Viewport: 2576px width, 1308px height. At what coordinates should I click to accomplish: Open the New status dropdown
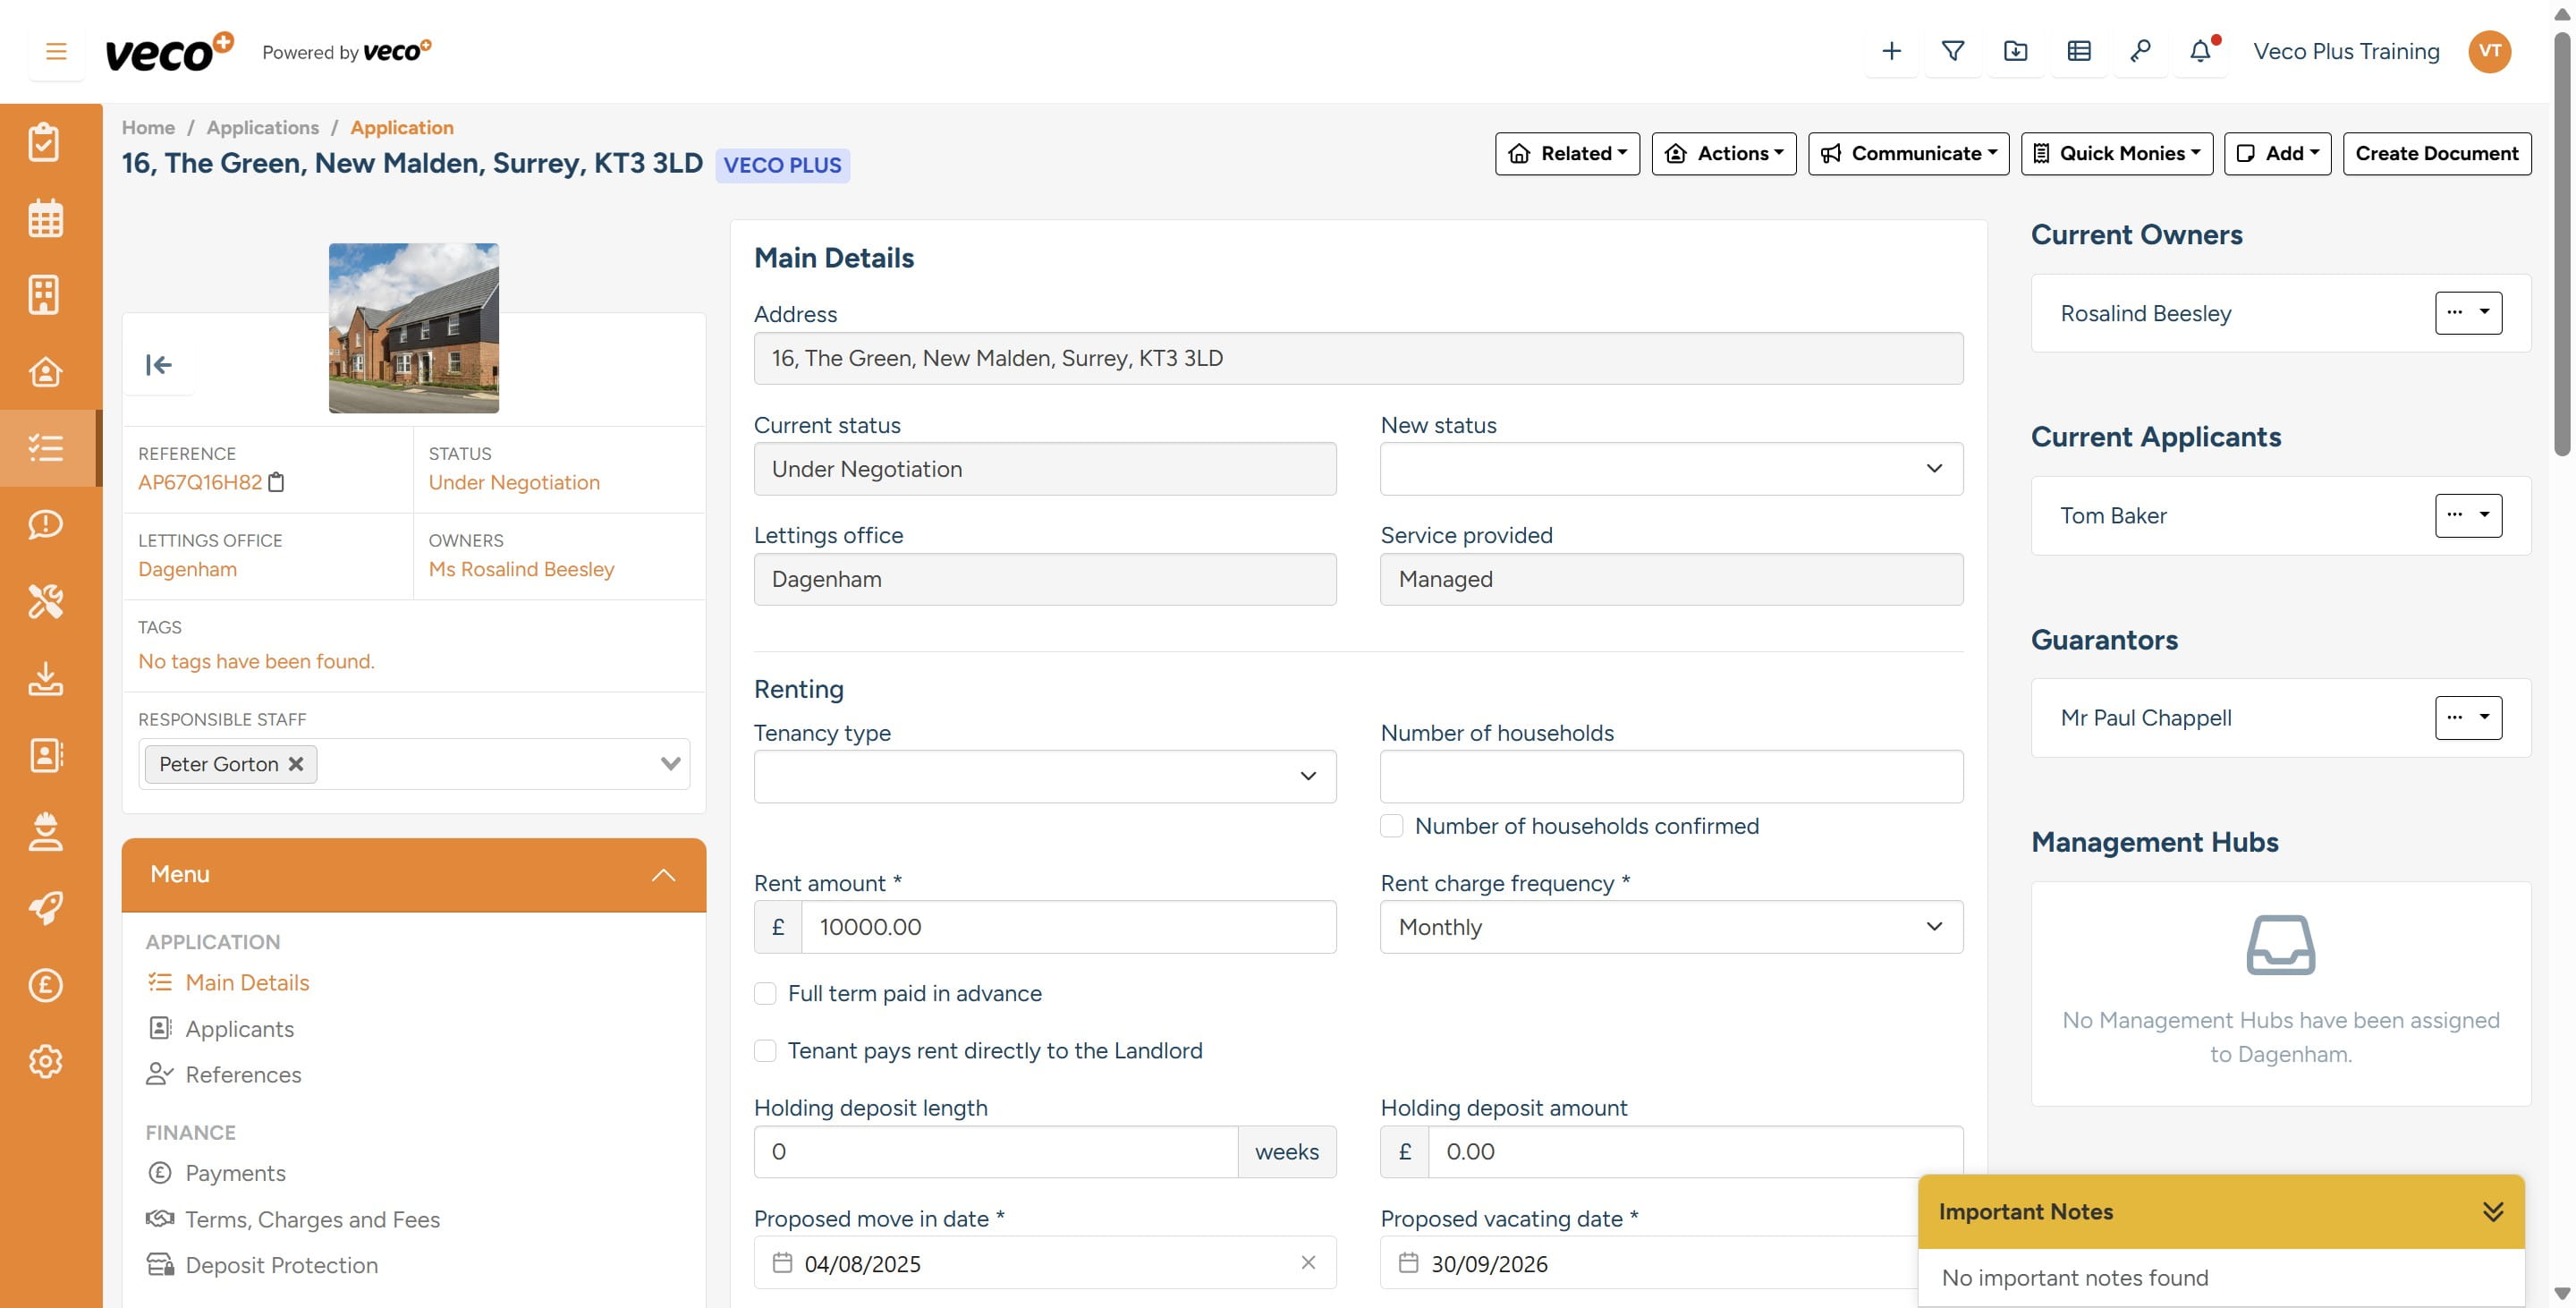coord(1670,468)
